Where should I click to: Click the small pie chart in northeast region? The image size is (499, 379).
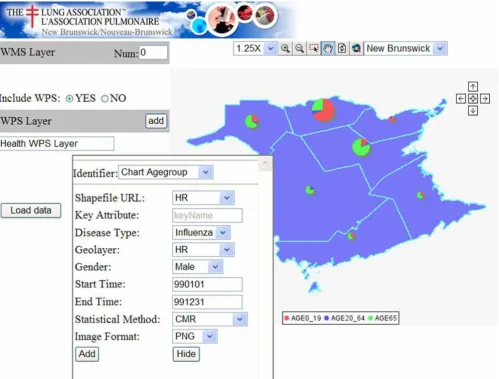pyautogui.click(x=393, y=119)
